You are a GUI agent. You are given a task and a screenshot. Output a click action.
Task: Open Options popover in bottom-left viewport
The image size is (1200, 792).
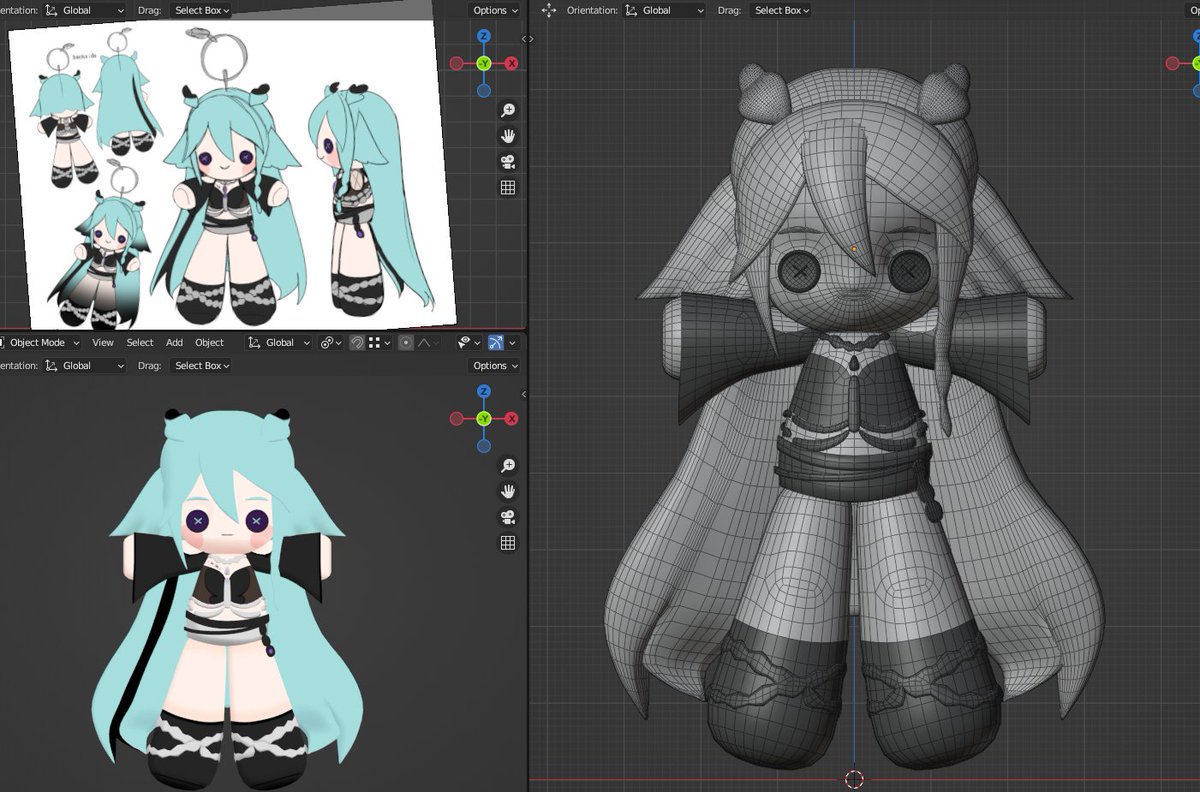pos(495,366)
